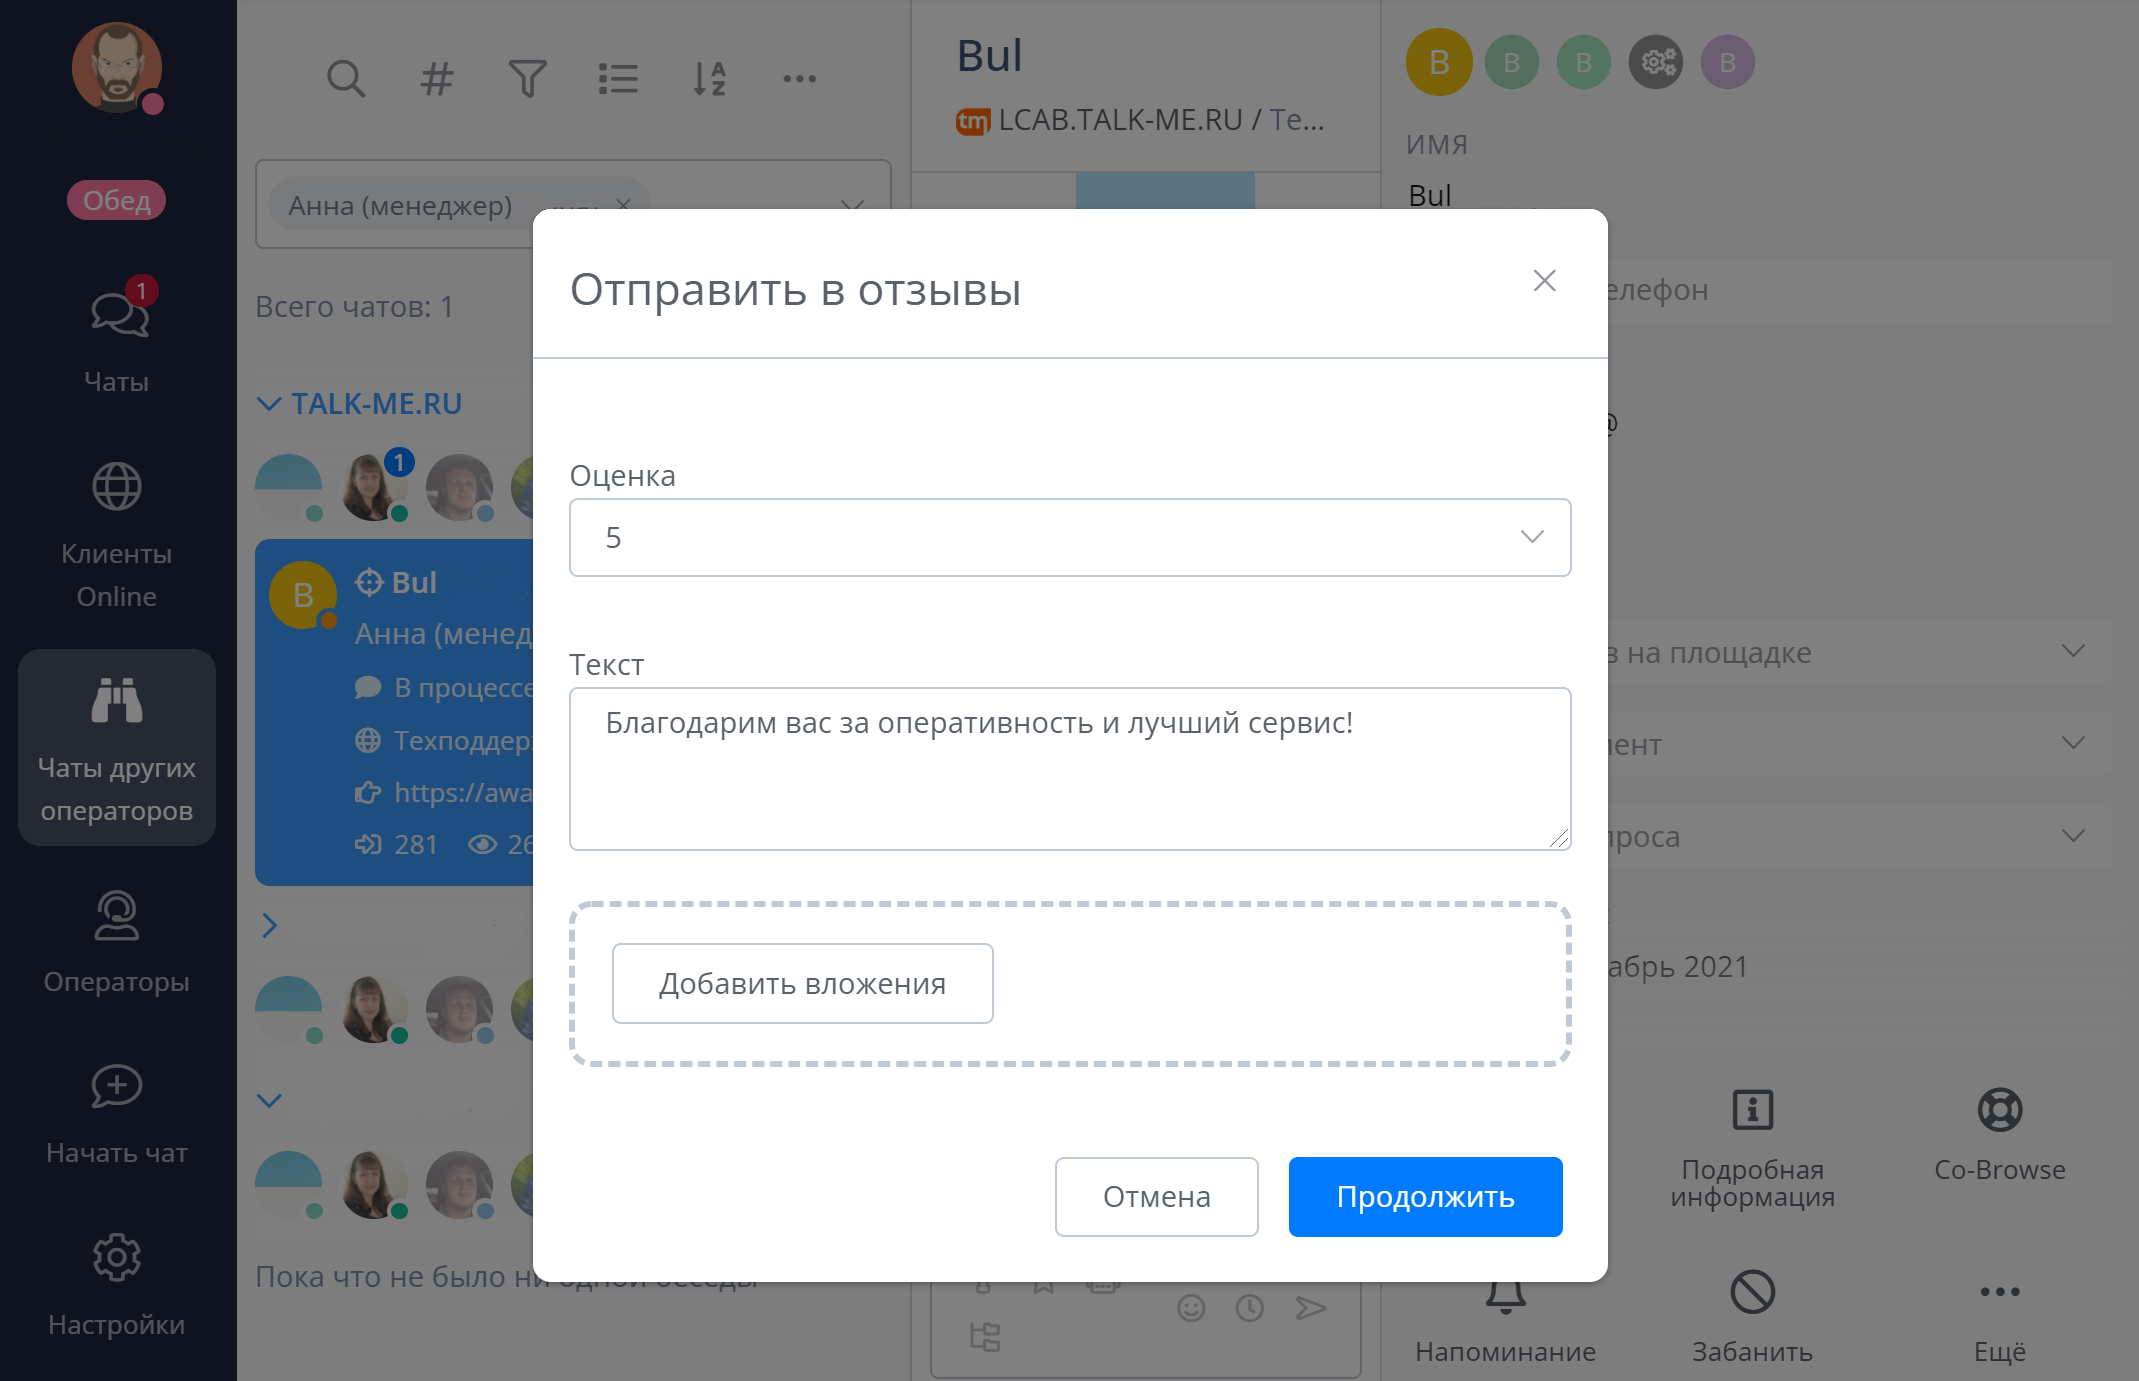Screen dimensions: 2139x1381
Task: Collapse the TALK-ME.RU chat group
Action: click(x=269, y=404)
